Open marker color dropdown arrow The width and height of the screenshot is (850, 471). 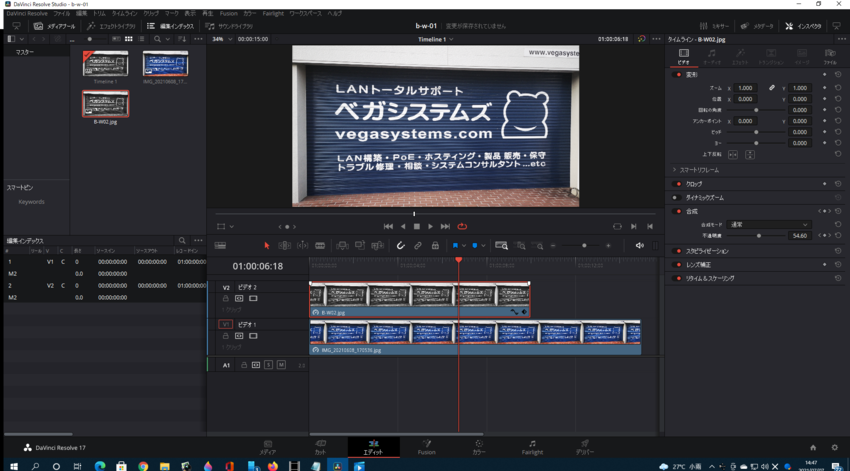tap(483, 246)
